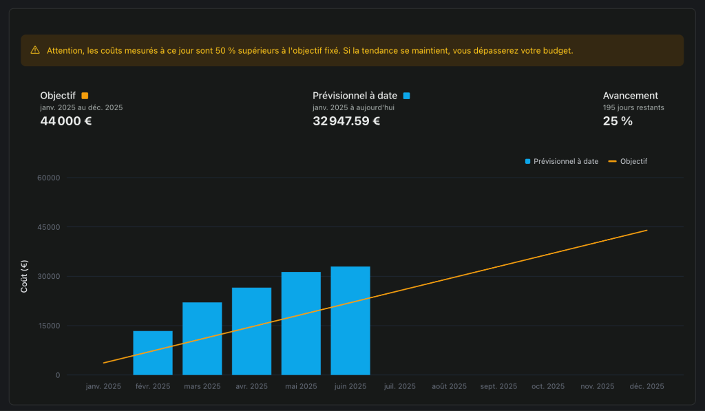Click the 195 jours restants text
The width and height of the screenshot is (705, 411).
point(633,107)
